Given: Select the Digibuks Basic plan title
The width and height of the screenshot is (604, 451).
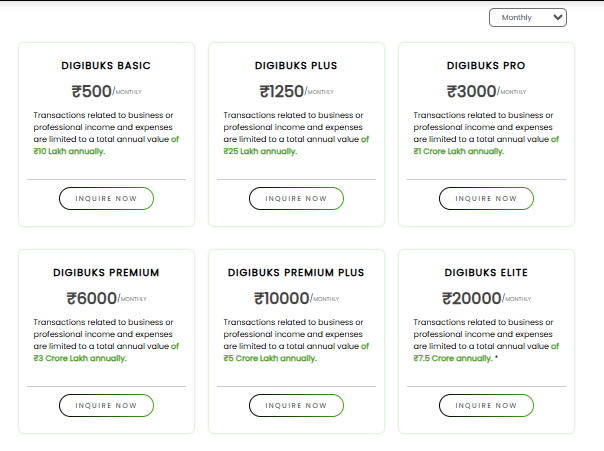Looking at the screenshot, I should pos(106,66).
